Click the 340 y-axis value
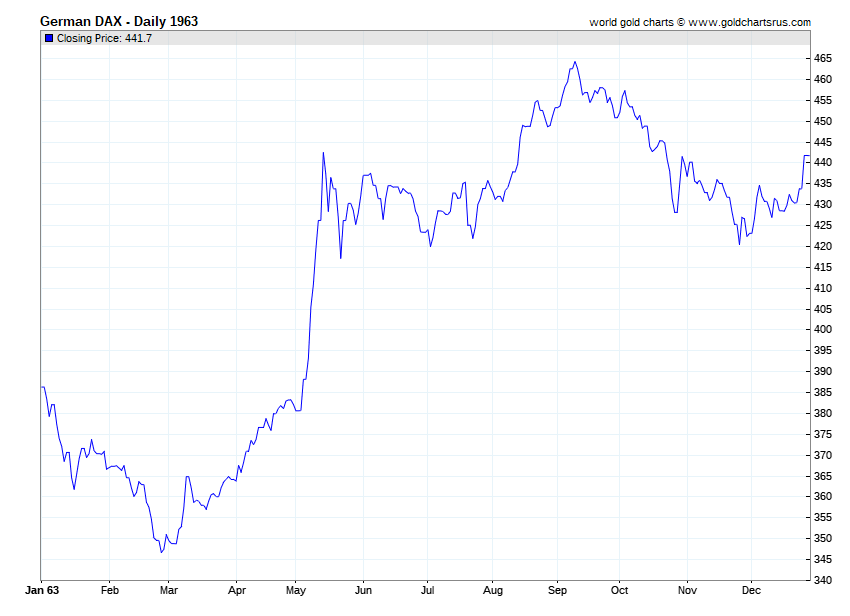The image size is (850, 616). tap(822, 580)
